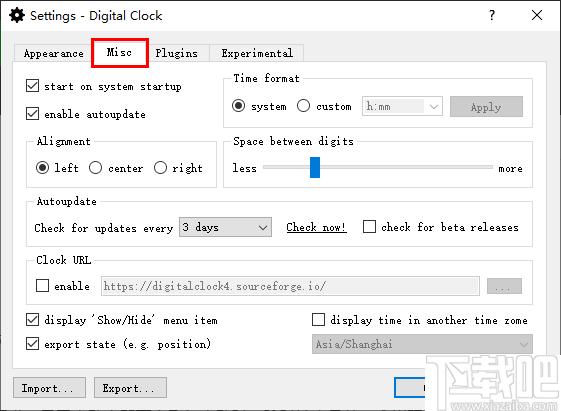Click the Export... button
This screenshot has height=411, width=561.
pyautogui.click(x=130, y=387)
